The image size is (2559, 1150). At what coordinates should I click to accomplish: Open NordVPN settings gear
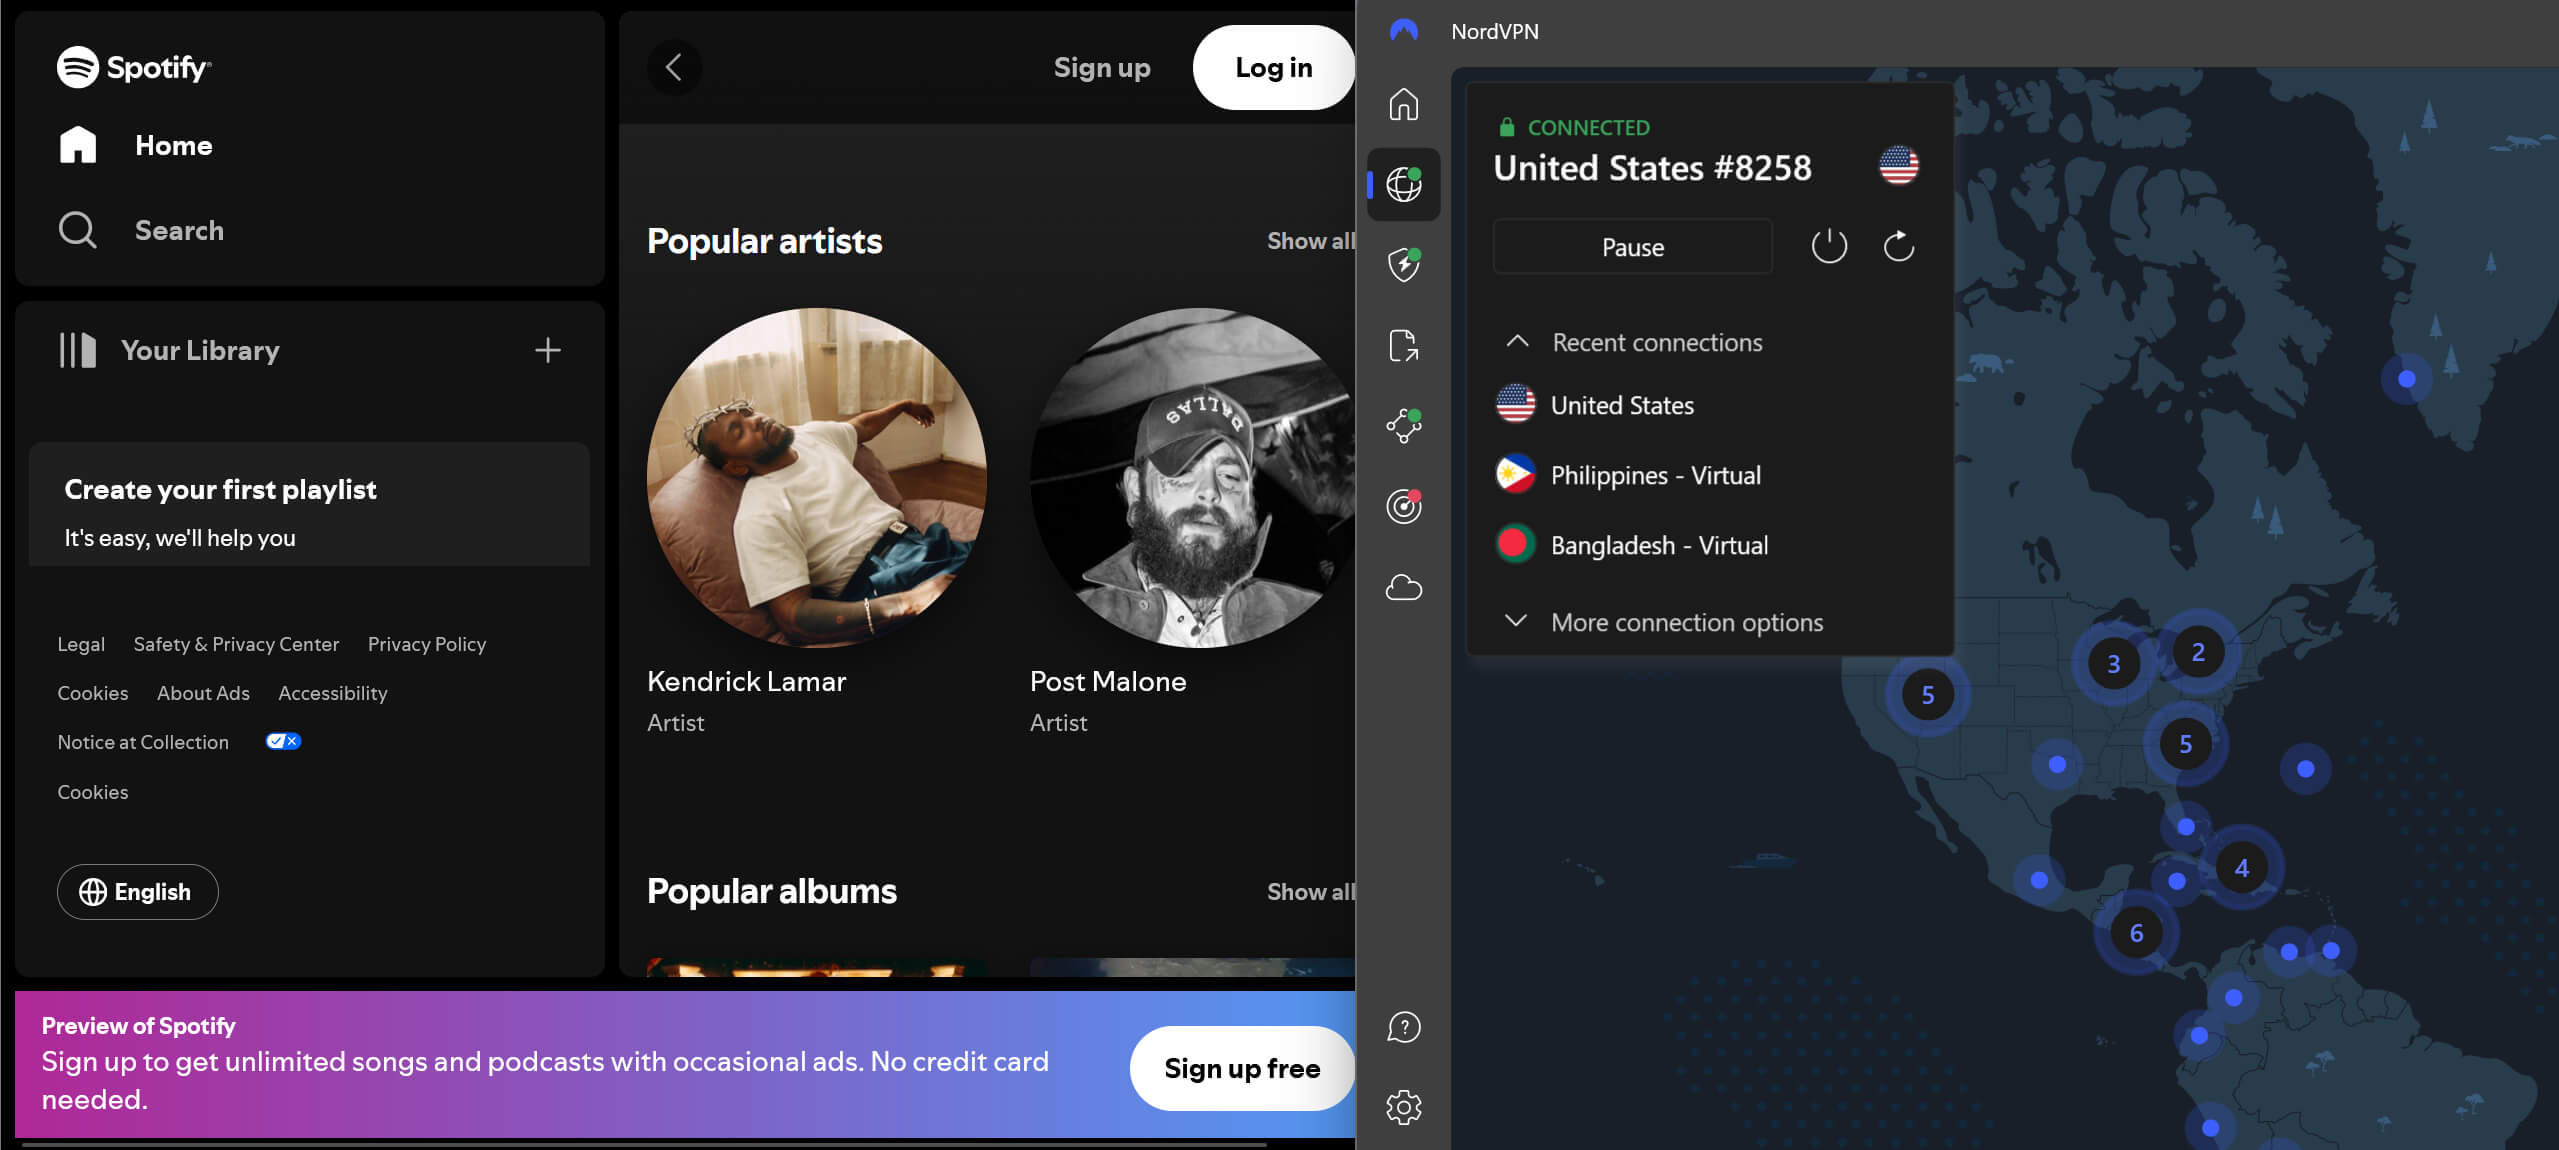pyautogui.click(x=1404, y=1107)
